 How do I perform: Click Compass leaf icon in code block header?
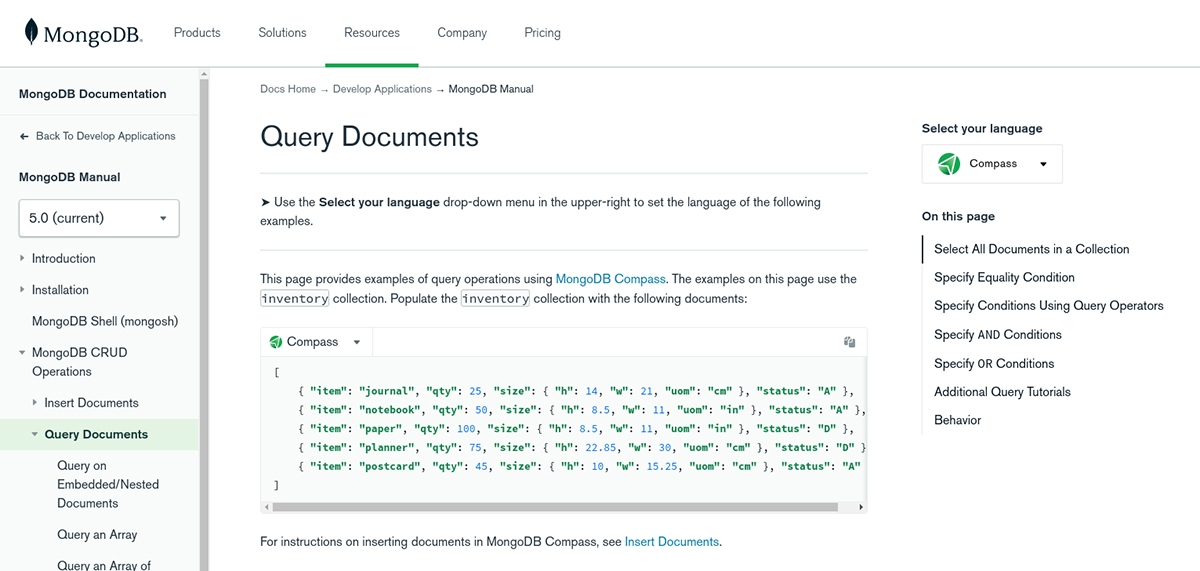click(276, 342)
